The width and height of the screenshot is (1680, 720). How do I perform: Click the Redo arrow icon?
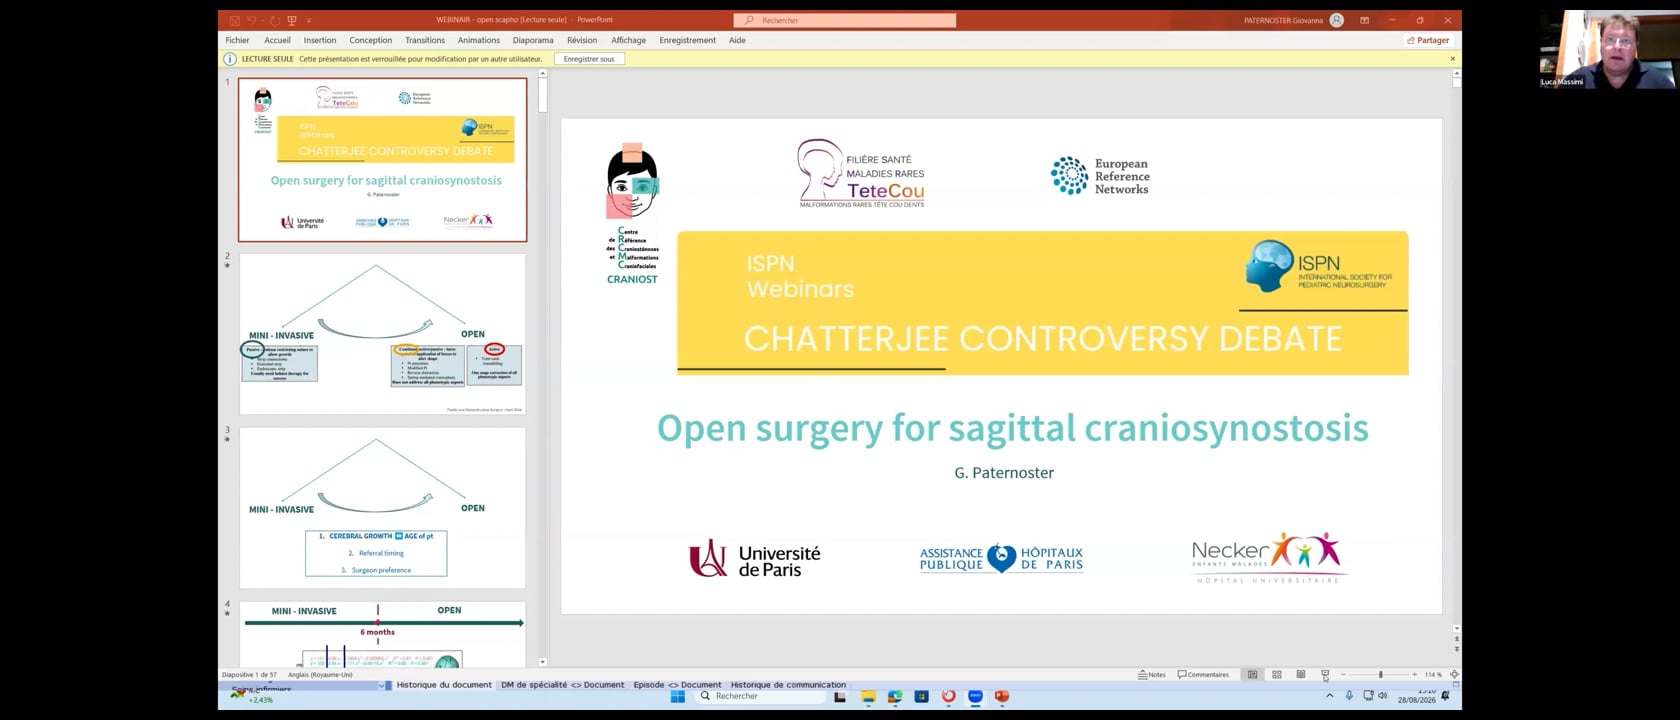click(273, 20)
